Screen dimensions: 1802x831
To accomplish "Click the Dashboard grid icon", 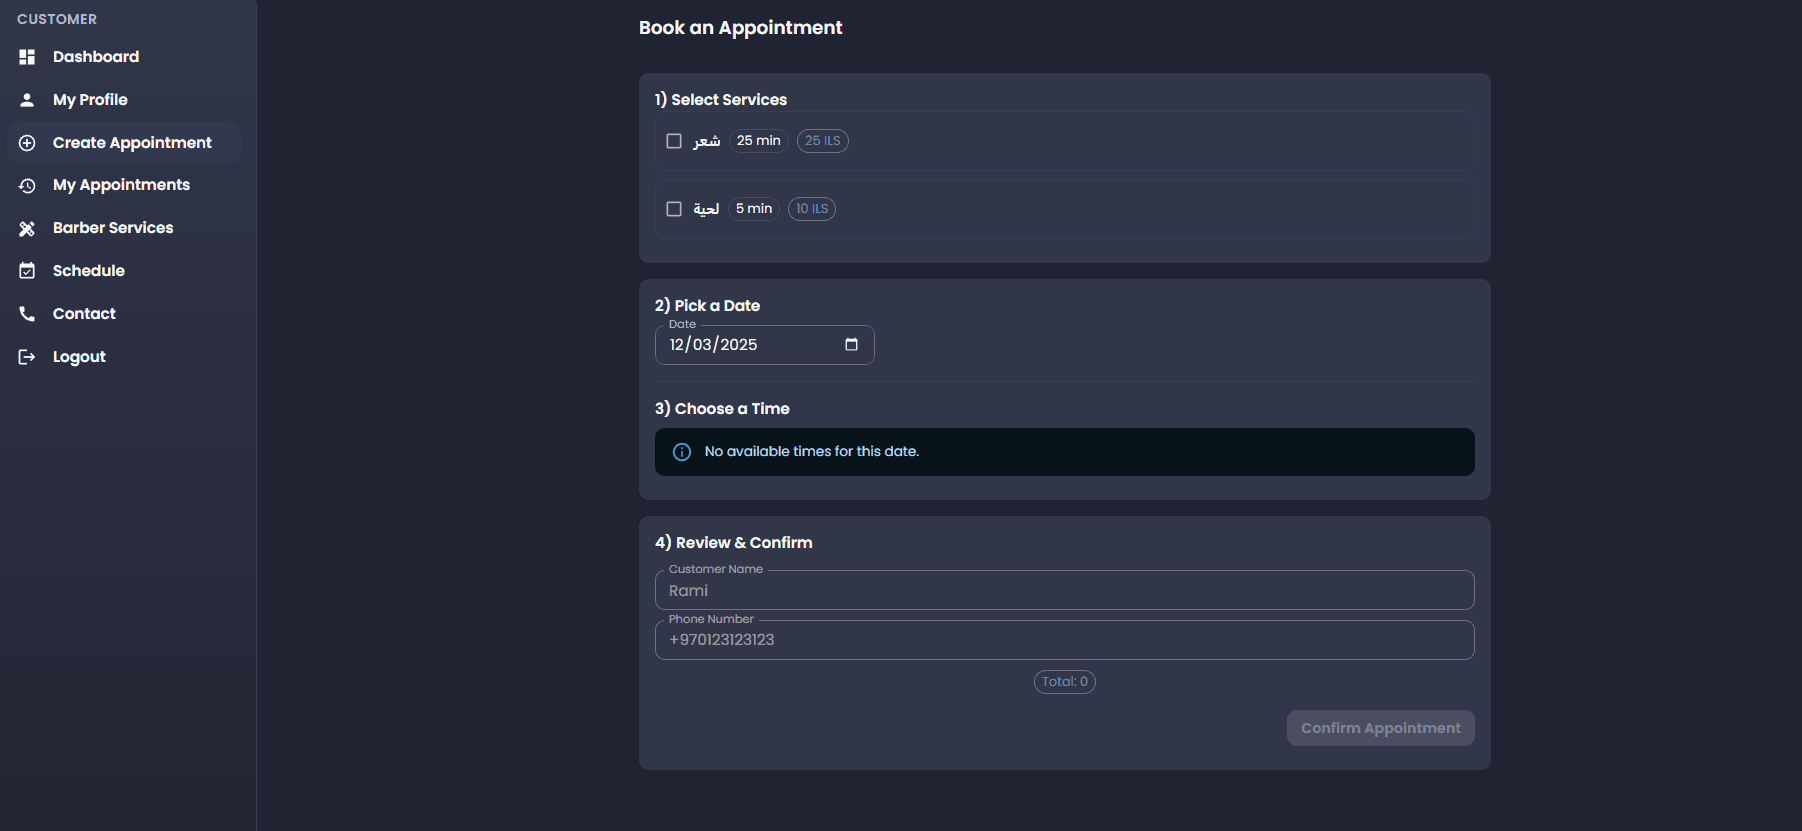I will click(x=27, y=57).
